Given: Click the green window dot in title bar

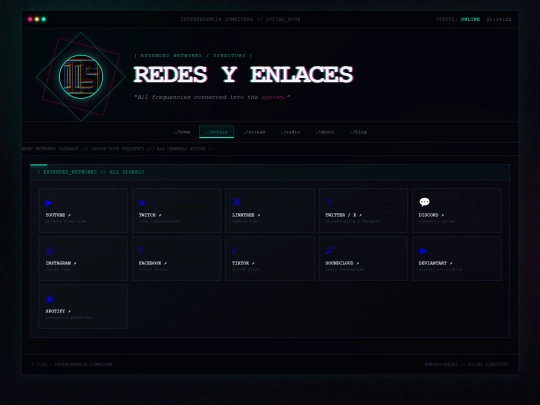Looking at the screenshot, I should 44,19.
